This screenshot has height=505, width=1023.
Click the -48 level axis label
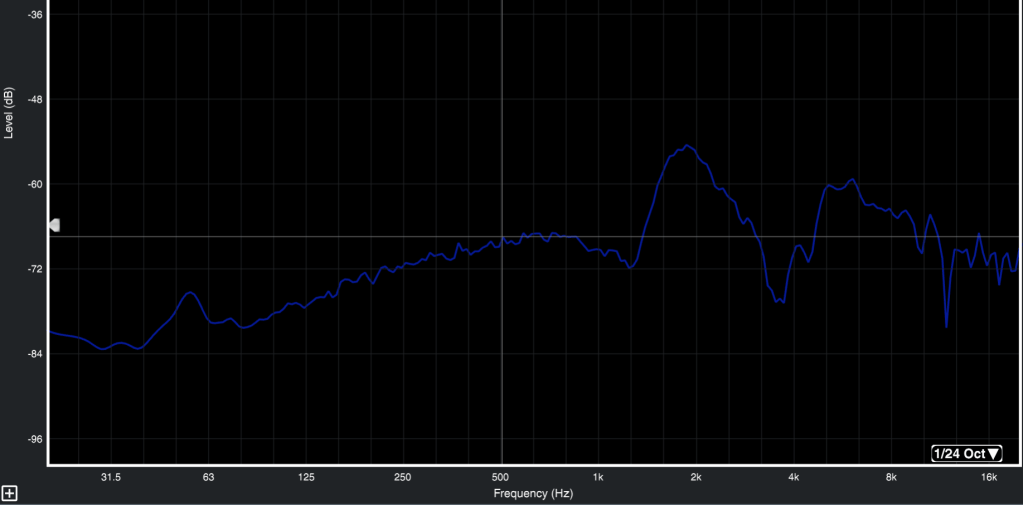[34, 100]
